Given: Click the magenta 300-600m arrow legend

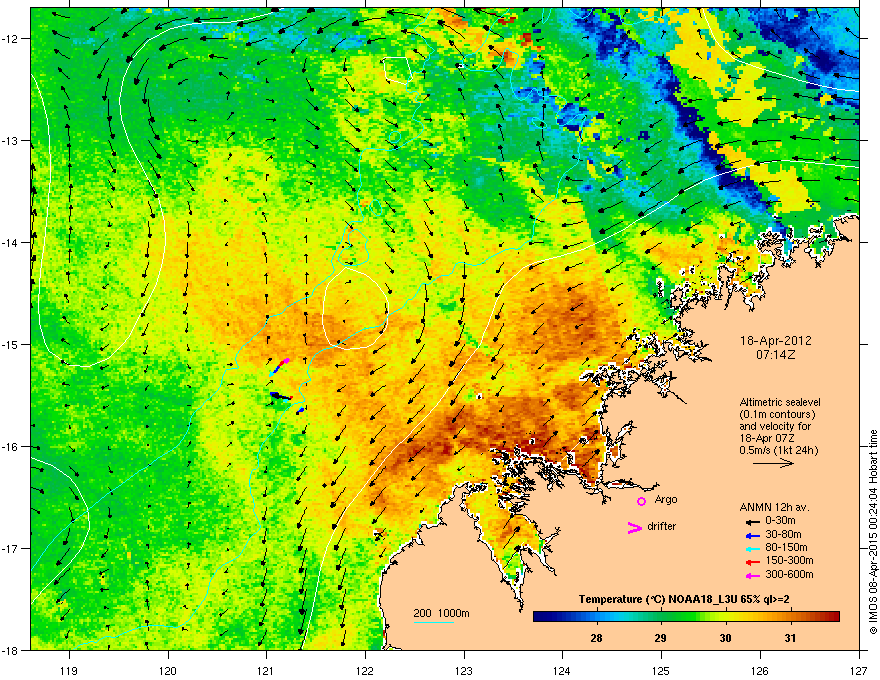Looking at the screenshot, I should point(753,575).
